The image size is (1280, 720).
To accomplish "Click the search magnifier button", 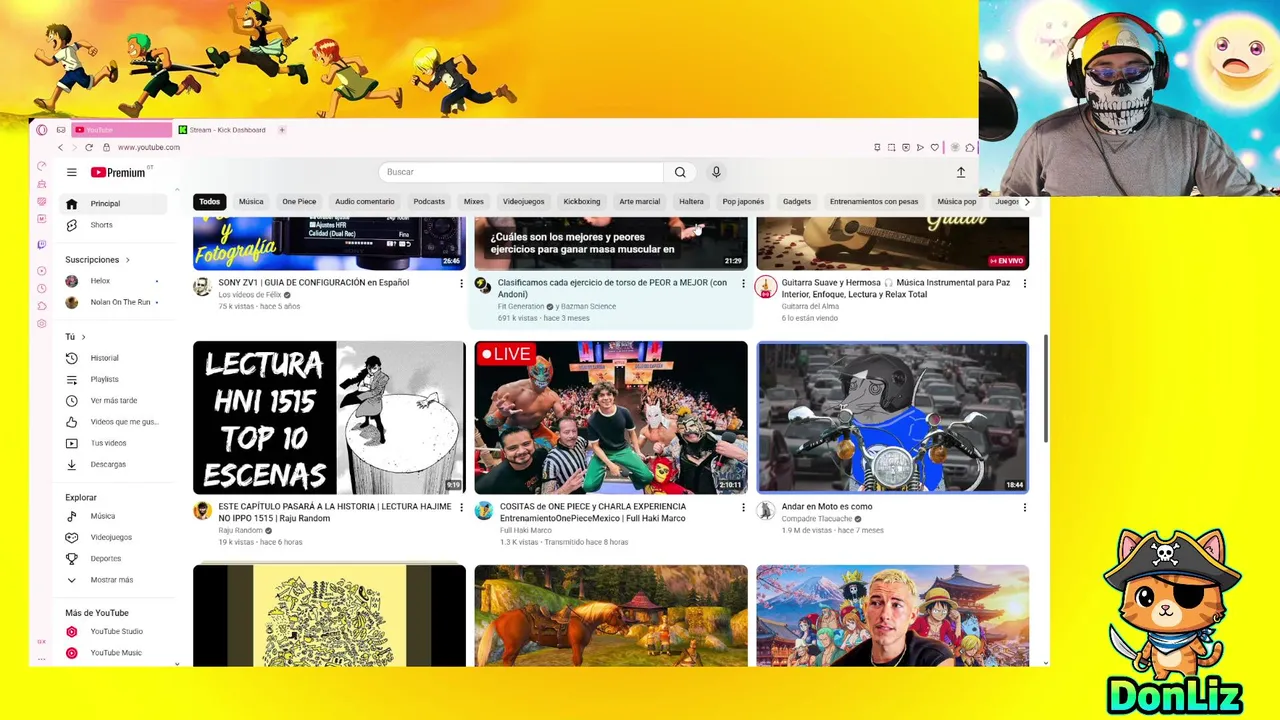I will pyautogui.click(x=680, y=172).
